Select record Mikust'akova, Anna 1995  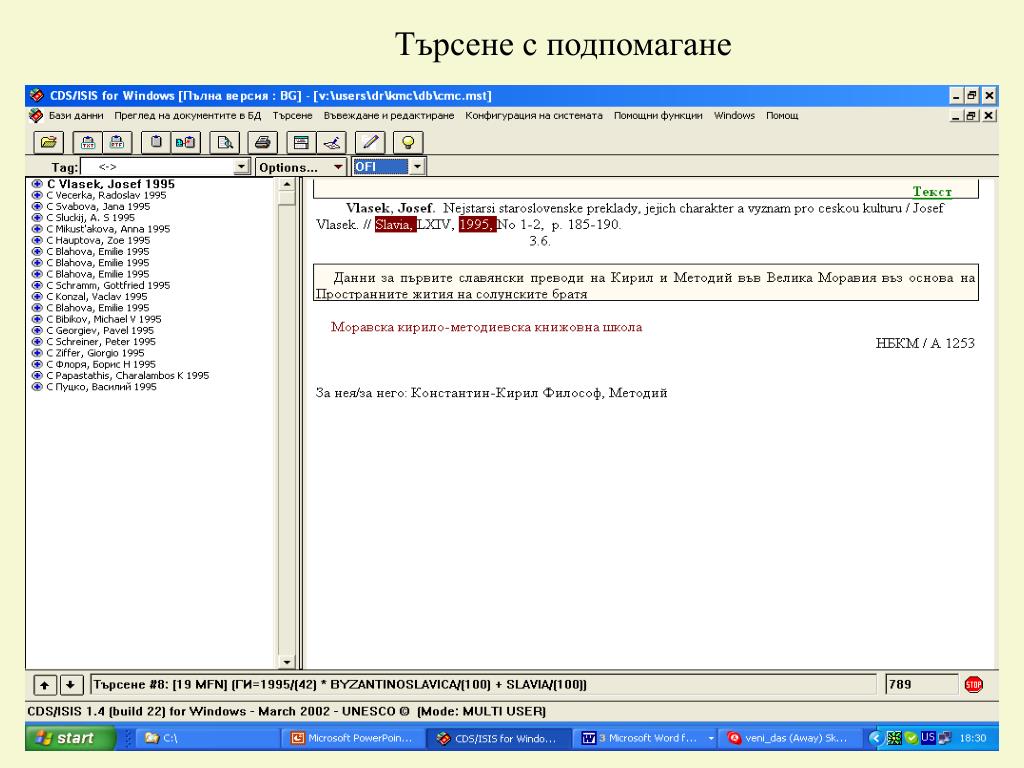click(x=108, y=229)
